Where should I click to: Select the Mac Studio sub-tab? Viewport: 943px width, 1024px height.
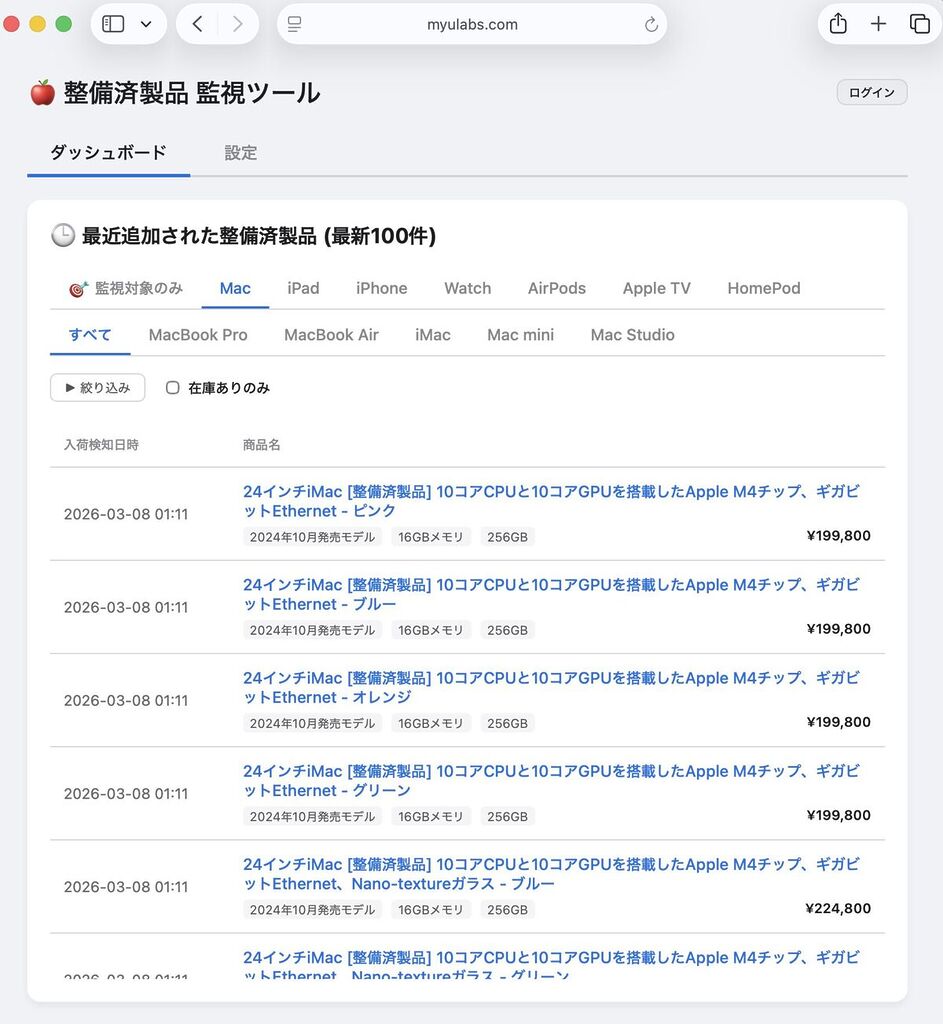(632, 335)
